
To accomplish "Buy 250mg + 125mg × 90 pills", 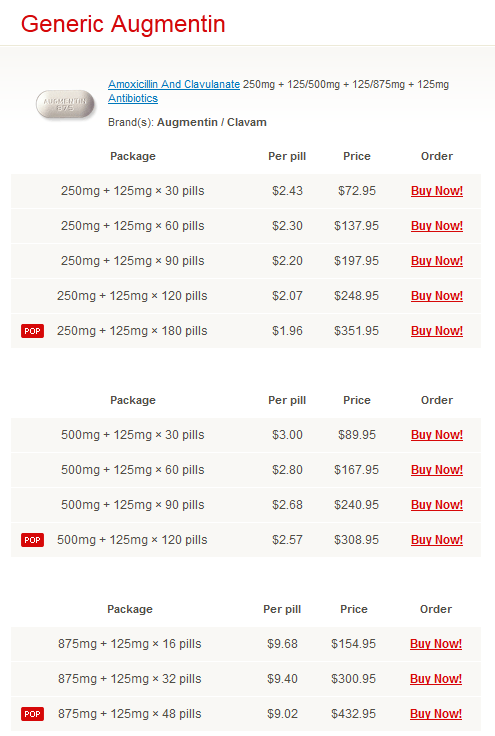I will pos(437,261).
